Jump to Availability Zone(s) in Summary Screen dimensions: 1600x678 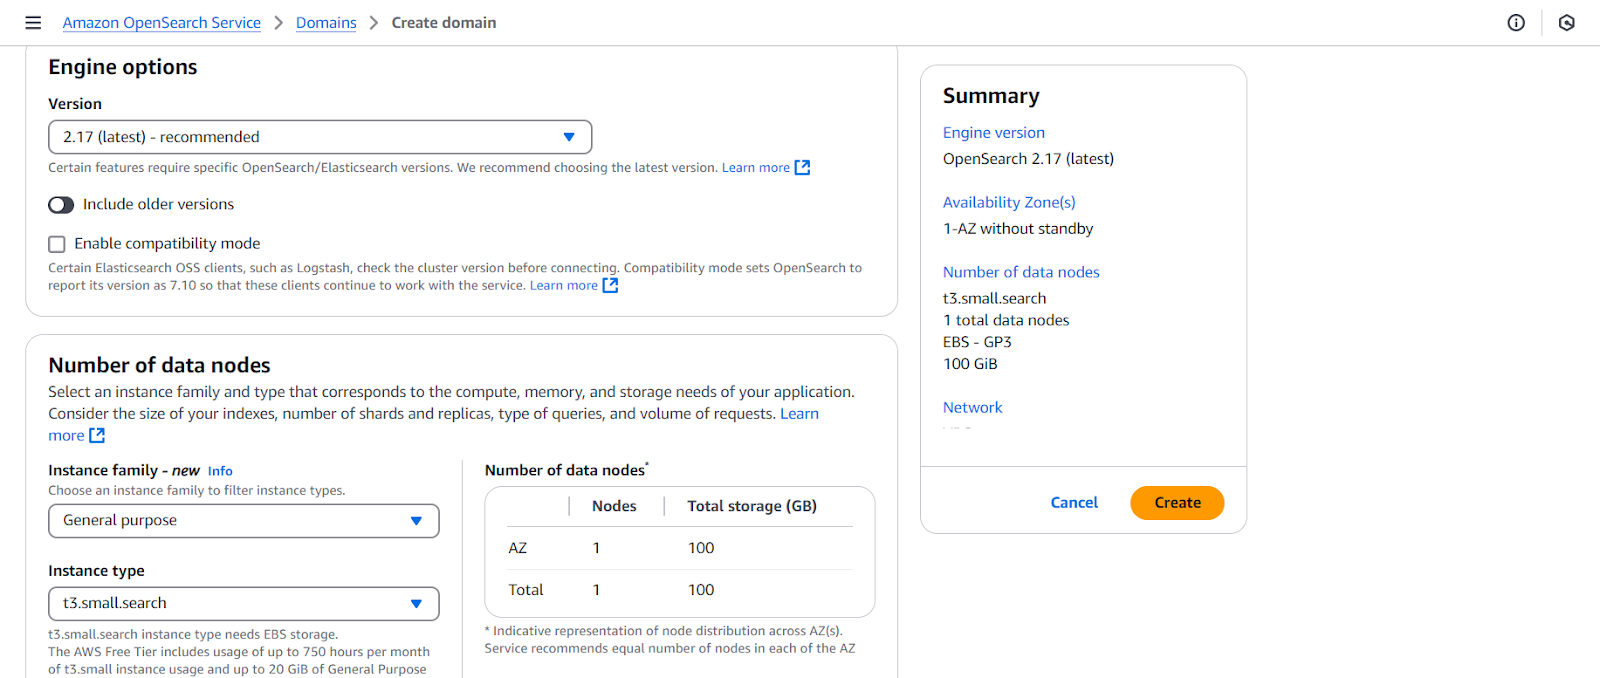coord(1009,203)
